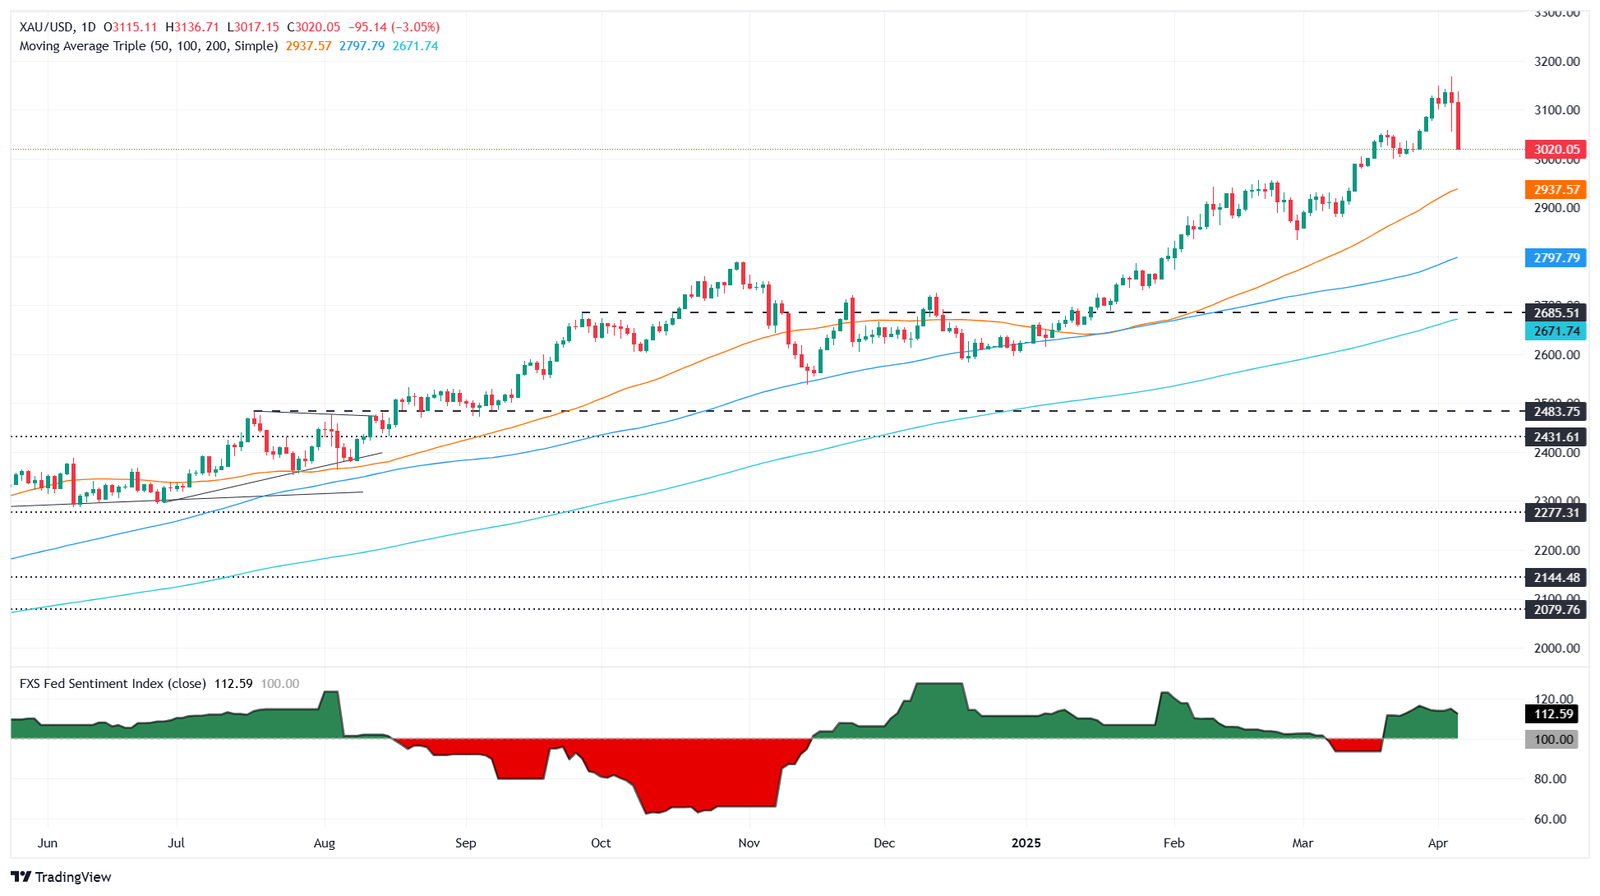Click the TradingView logo icon
1600x896 pixels.
(21, 877)
